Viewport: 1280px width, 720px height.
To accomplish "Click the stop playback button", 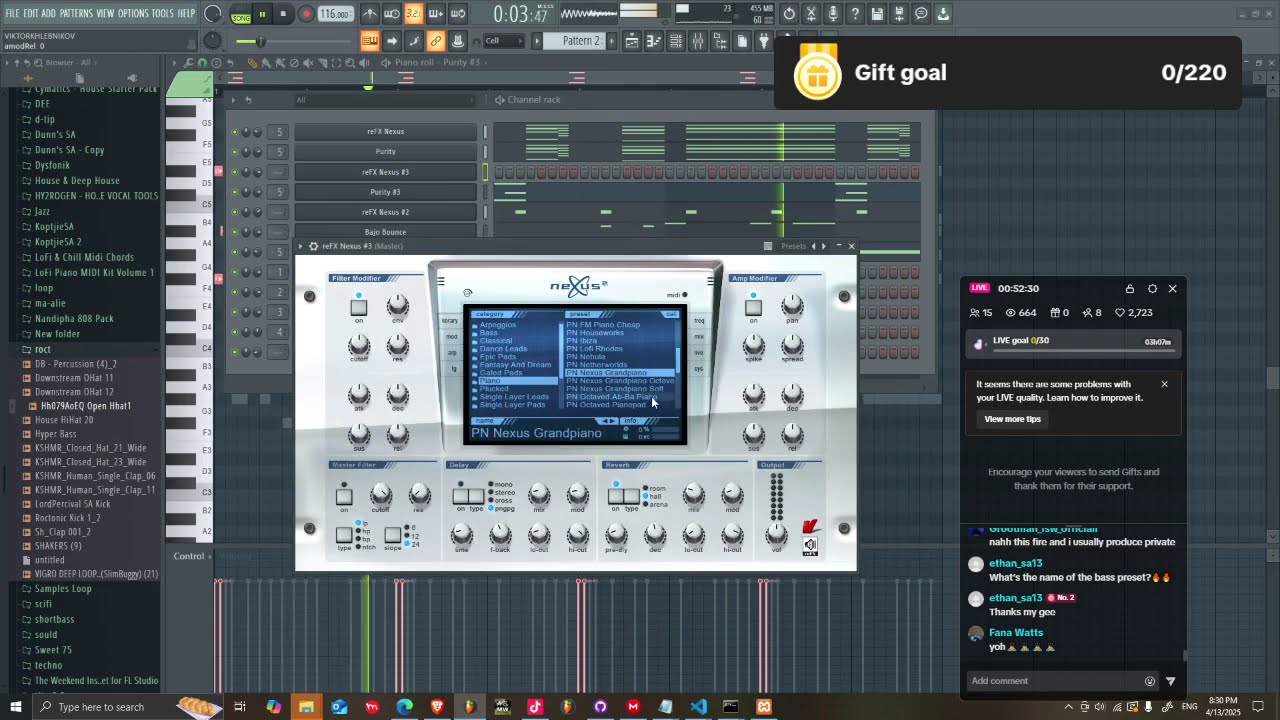I will 283,14.
